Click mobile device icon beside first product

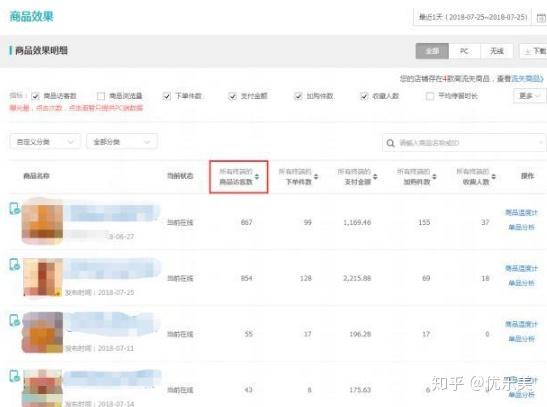[x=14, y=209]
